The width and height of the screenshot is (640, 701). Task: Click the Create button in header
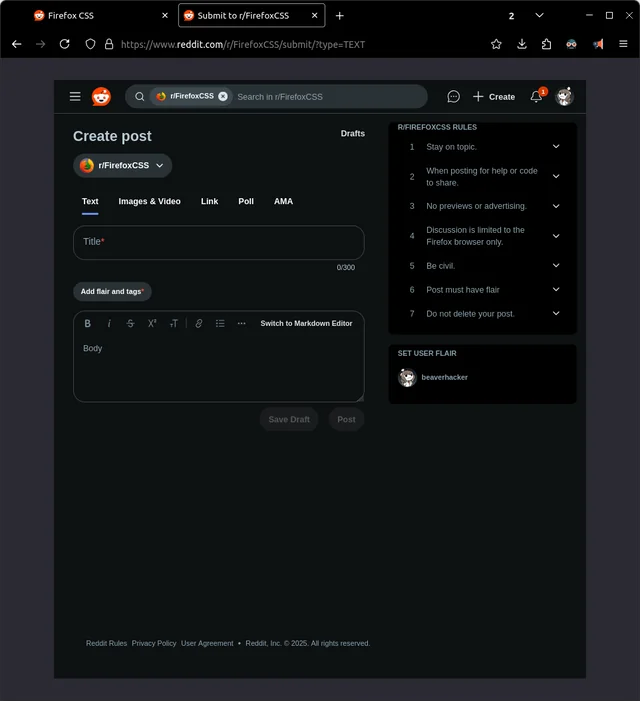pos(494,97)
